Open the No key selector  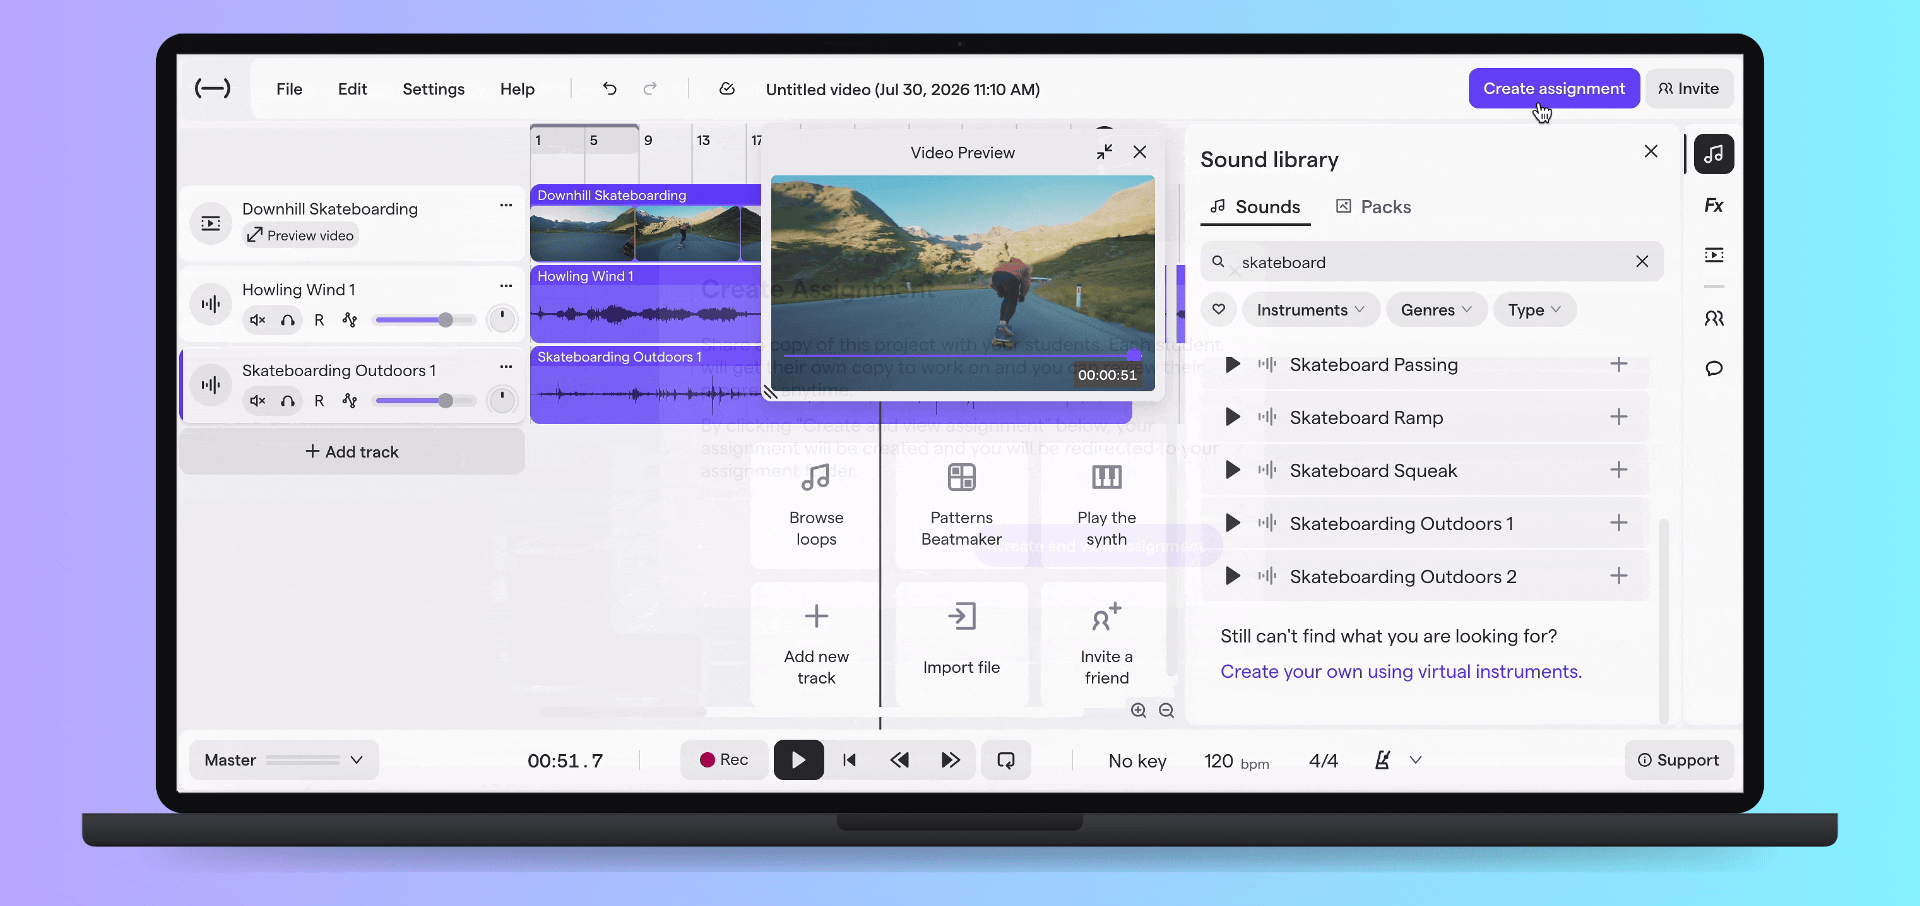1138,761
